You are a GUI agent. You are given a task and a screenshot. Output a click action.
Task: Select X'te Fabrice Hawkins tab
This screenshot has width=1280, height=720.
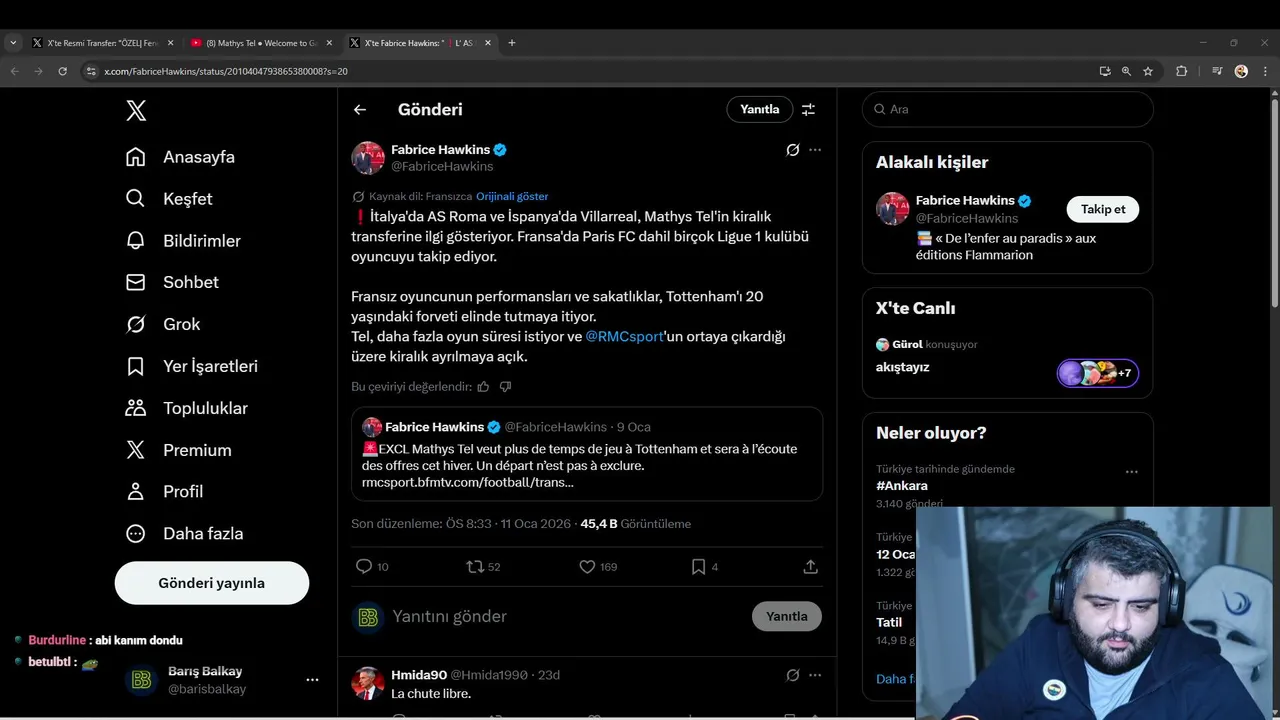(x=419, y=43)
